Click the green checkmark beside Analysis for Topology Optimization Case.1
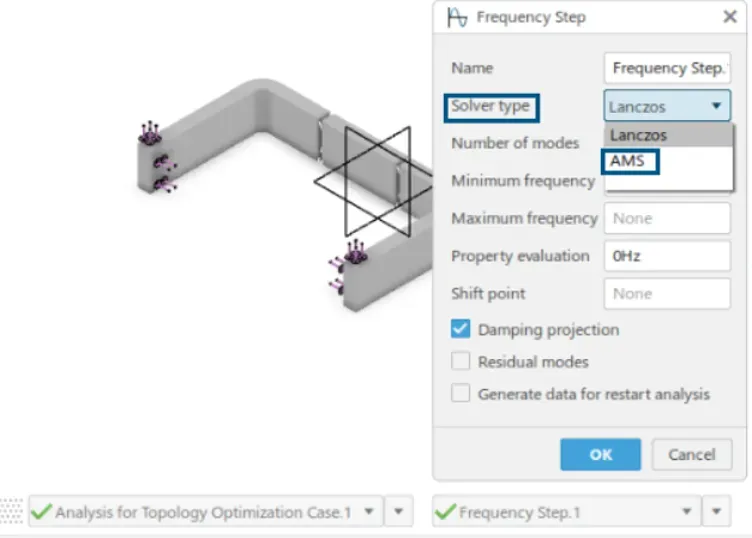 41,512
